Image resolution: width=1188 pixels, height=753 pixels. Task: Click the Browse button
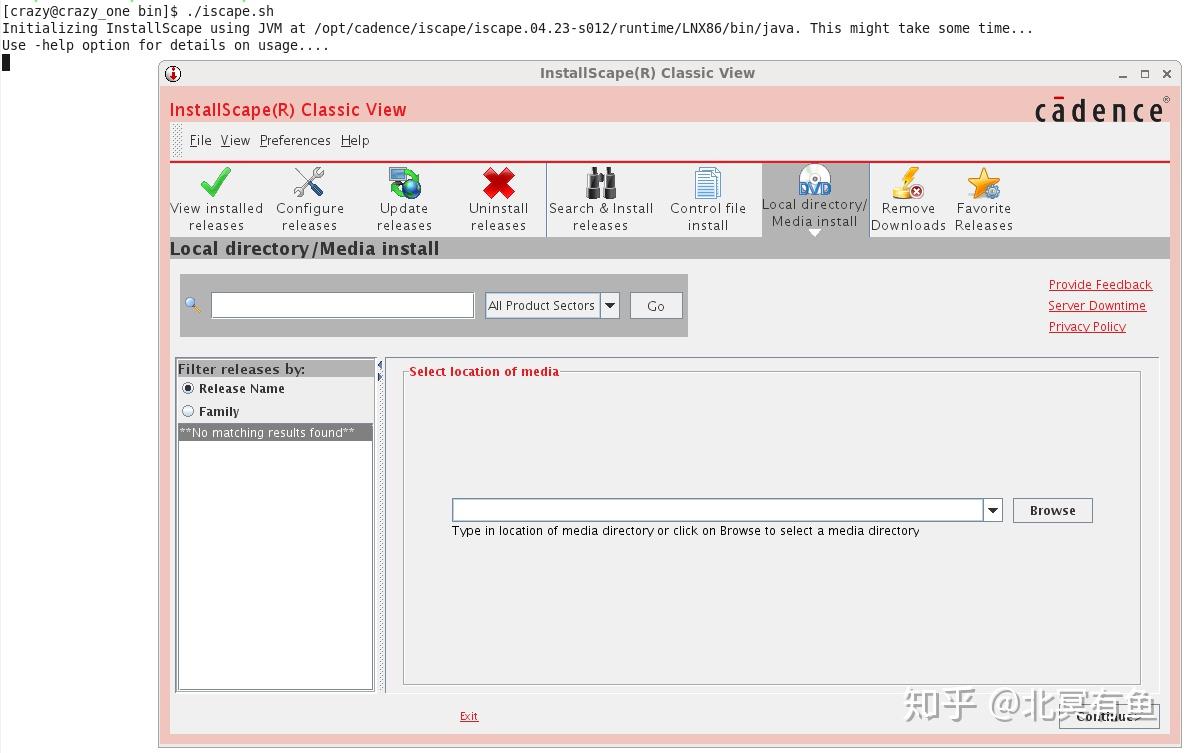[x=1052, y=510]
